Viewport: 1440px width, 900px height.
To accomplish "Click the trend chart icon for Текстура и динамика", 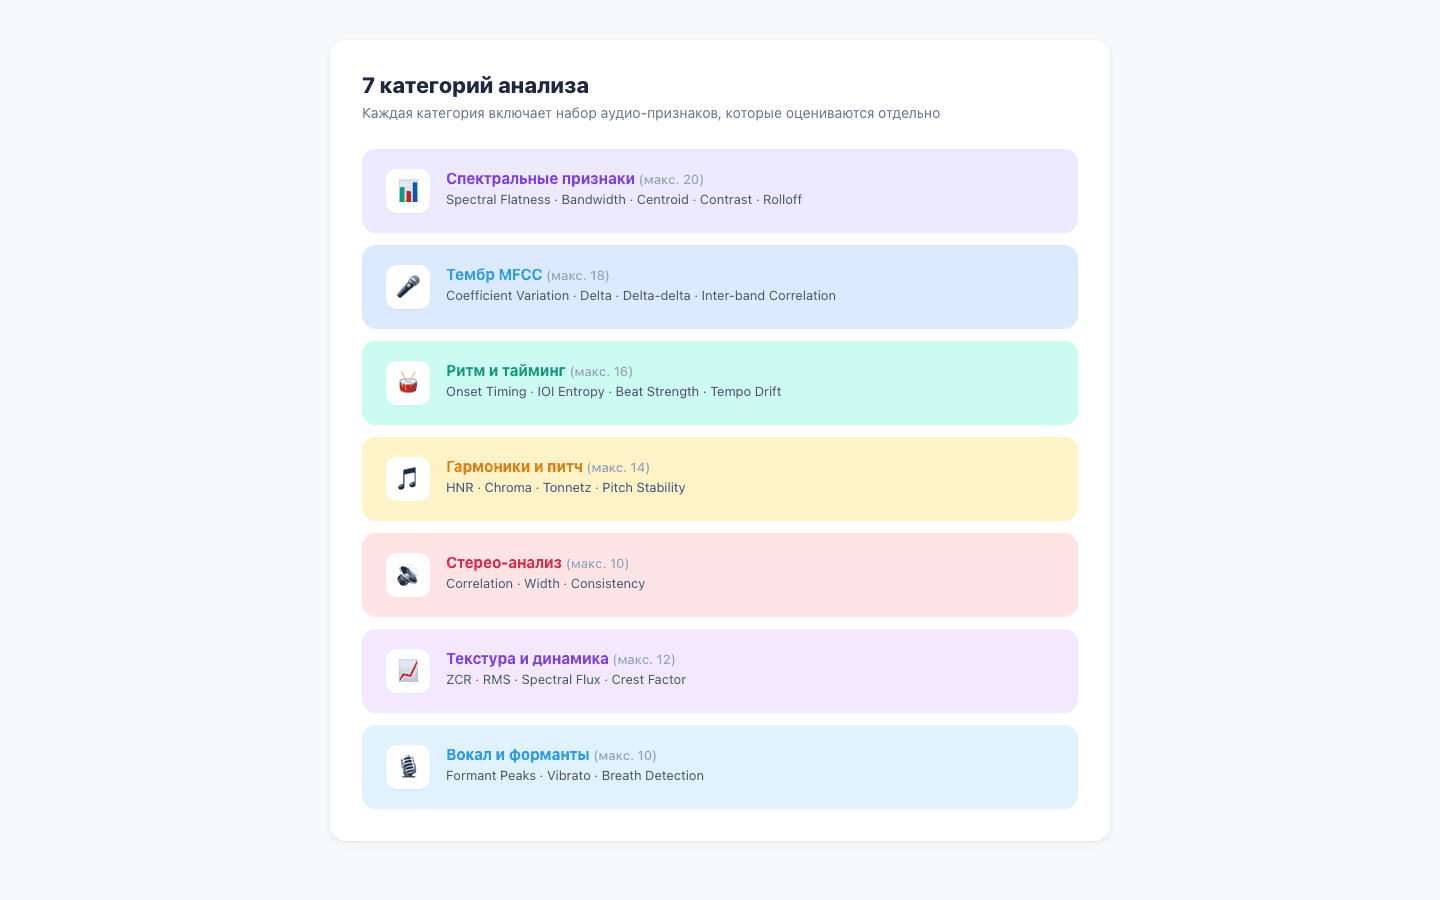I will click(408, 671).
